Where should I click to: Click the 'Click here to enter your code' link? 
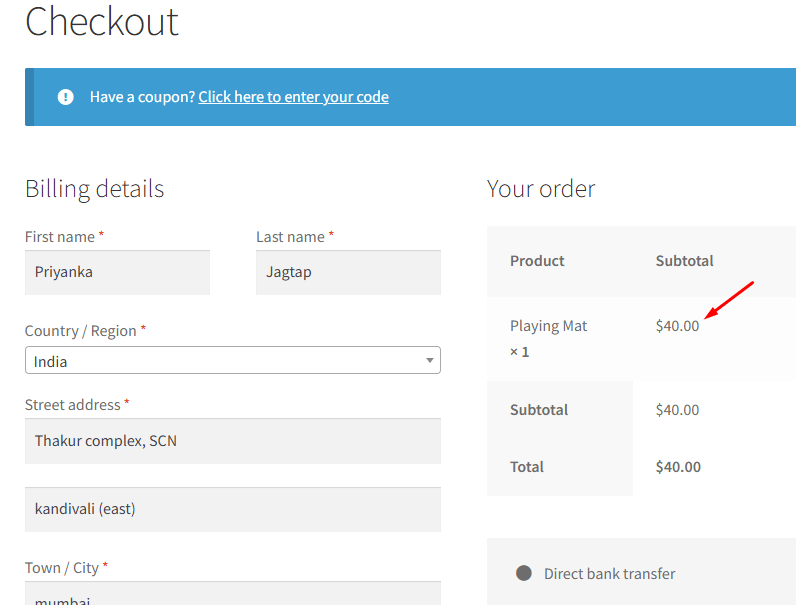(x=293, y=97)
